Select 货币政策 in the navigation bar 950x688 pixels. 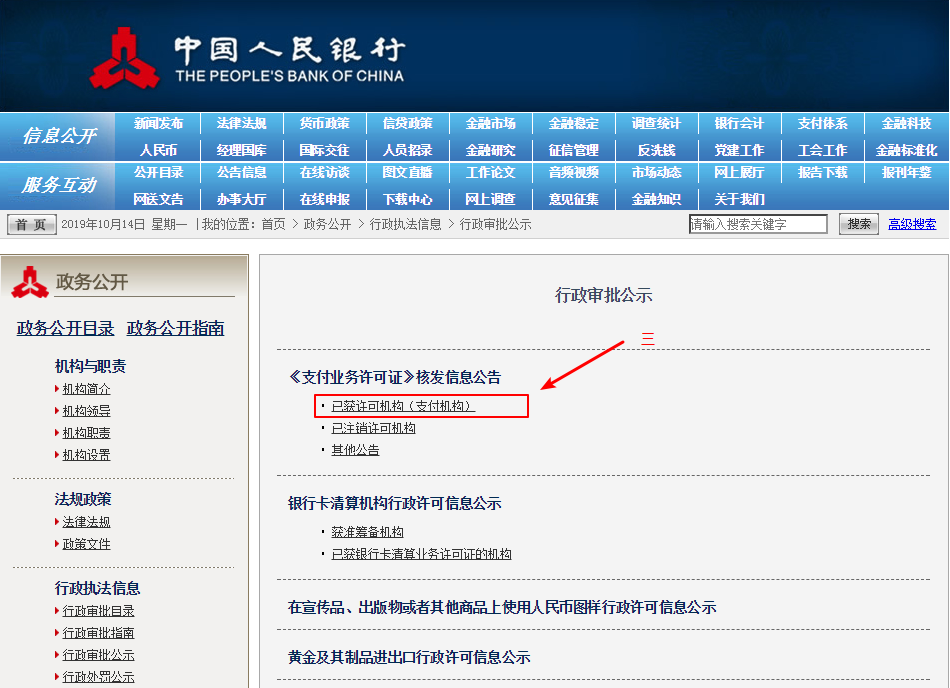(325, 124)
